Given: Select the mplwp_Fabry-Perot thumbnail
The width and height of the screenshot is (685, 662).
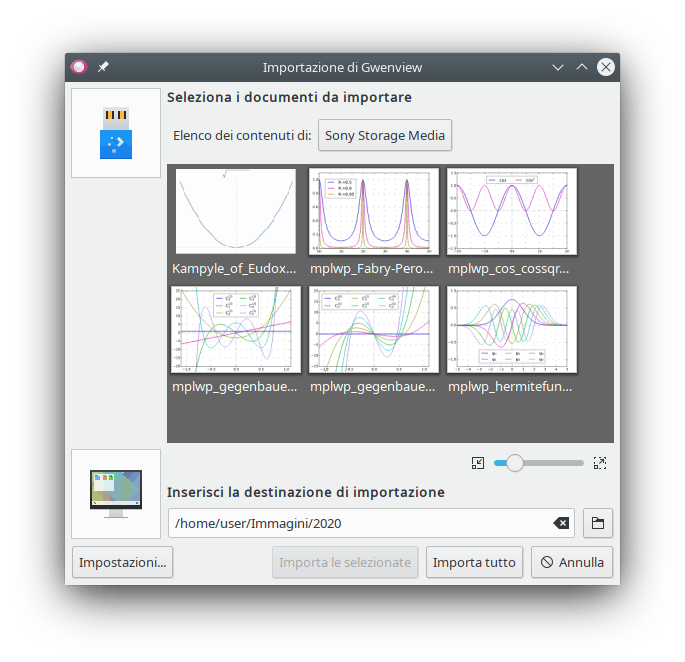Looking at the screenshot, I should 373,209.
